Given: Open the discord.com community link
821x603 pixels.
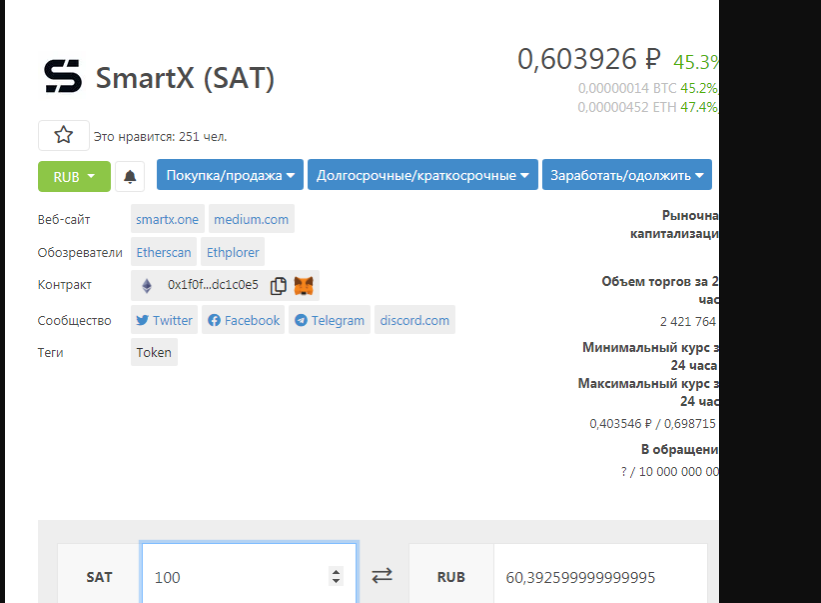Looking at the screenshot, I should point(415,320).
